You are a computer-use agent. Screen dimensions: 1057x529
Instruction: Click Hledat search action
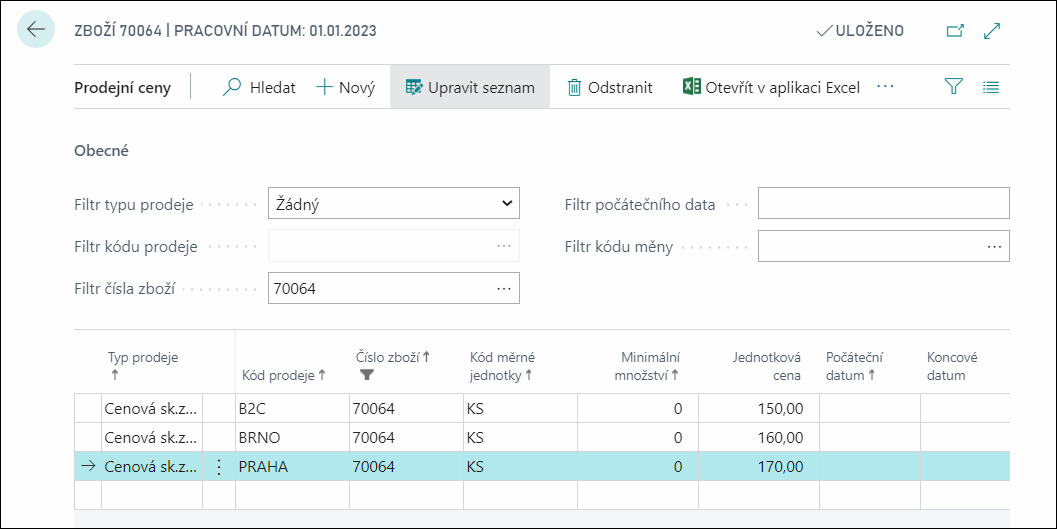260,88
